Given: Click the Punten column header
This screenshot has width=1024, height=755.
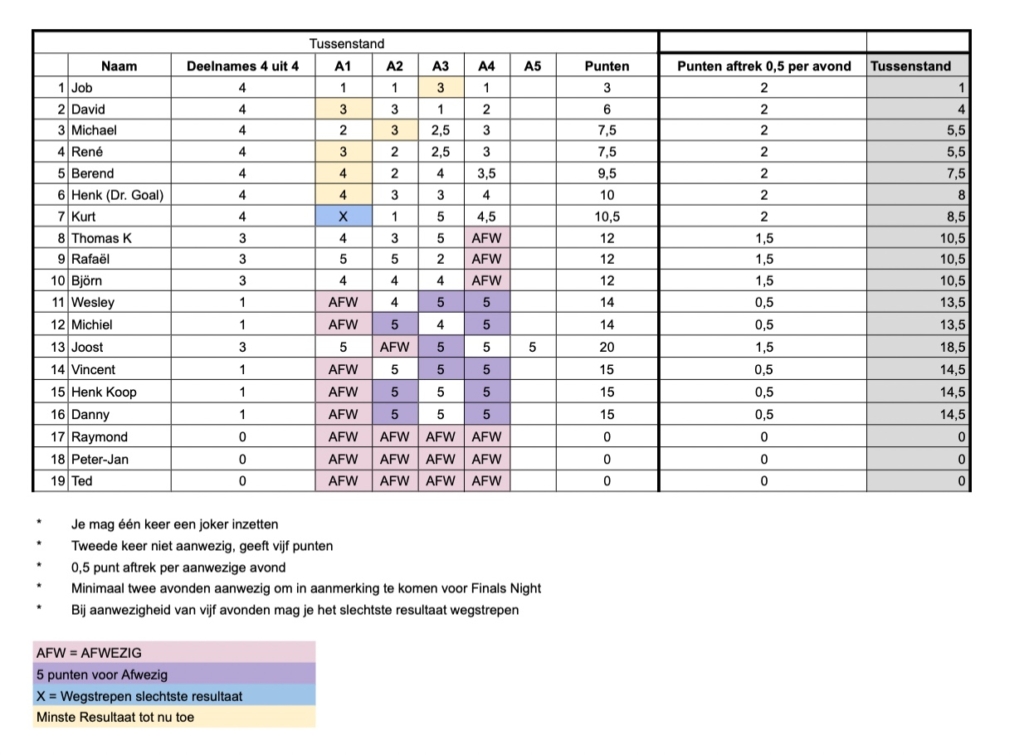Looking at the screenshot, I should pos(607,66).
